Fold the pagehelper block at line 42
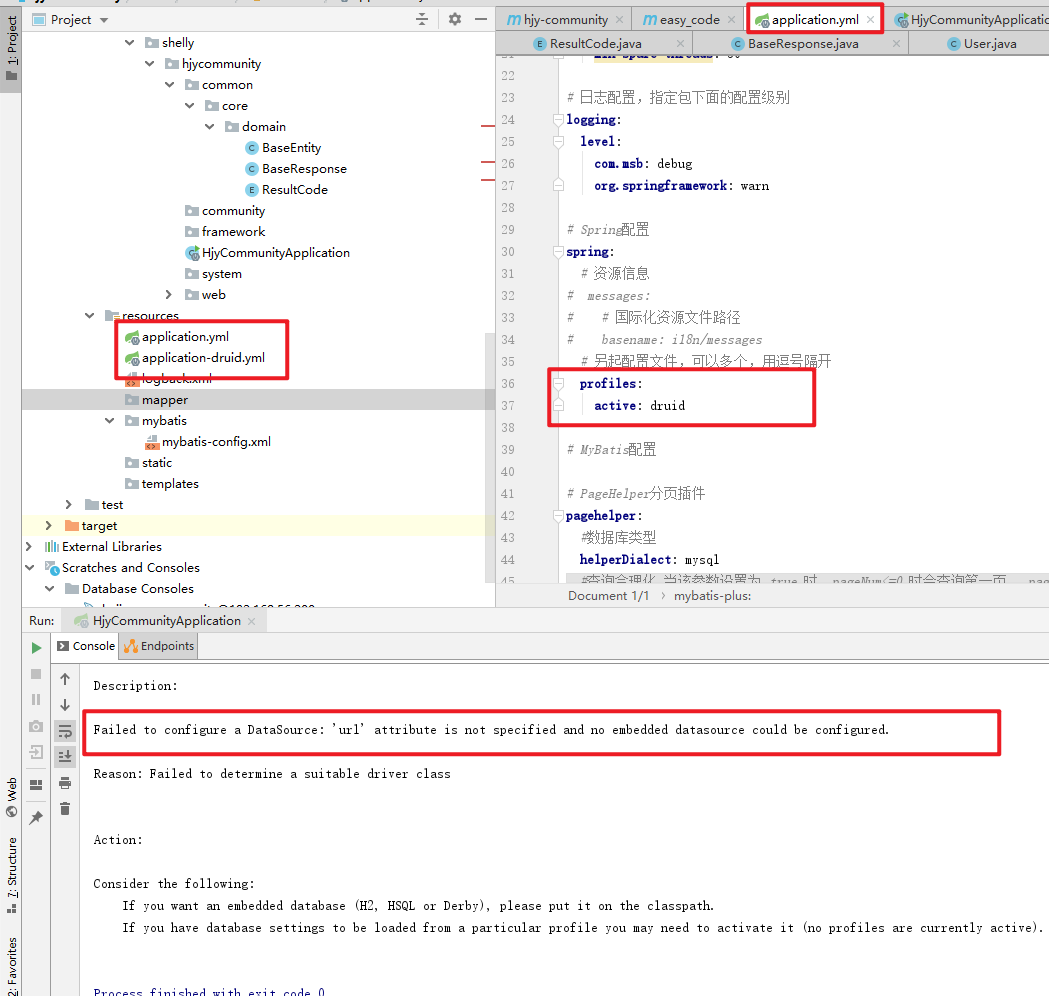Screen dimensions: 1049x996 tap(558, 516)
